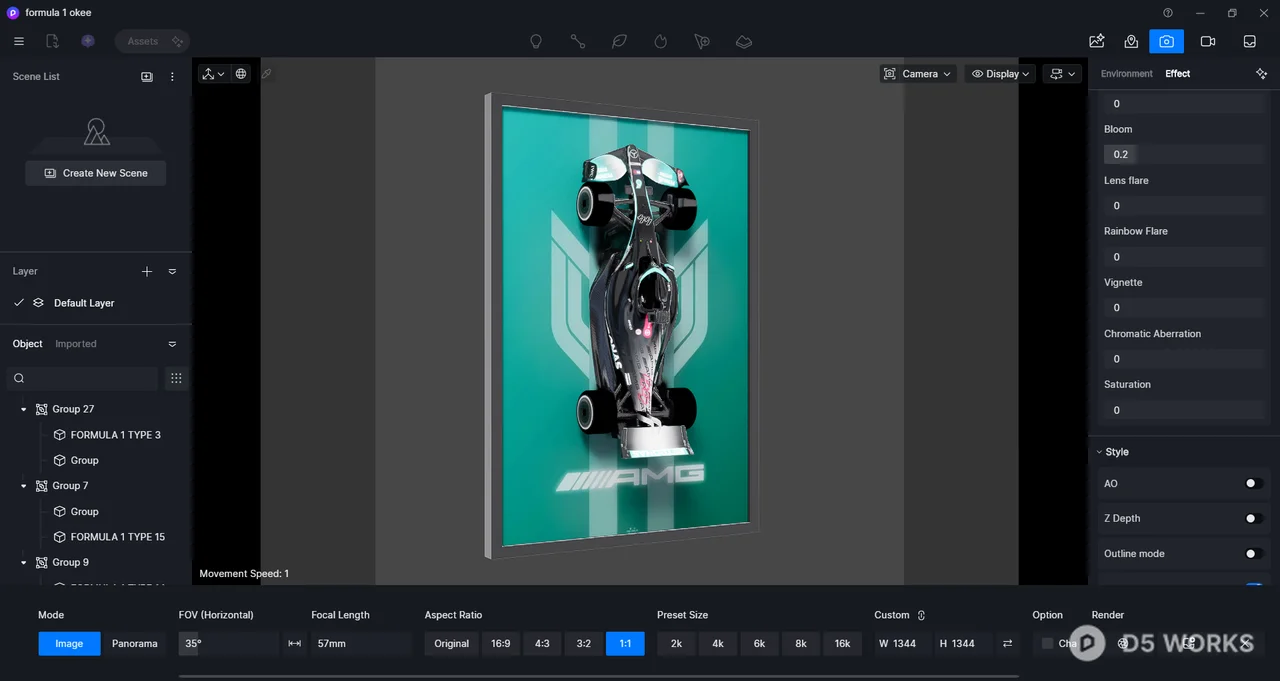Viewport: 1280px width, 681px height.
Task: Open the hamburger main menu
Action: (19, 41)
